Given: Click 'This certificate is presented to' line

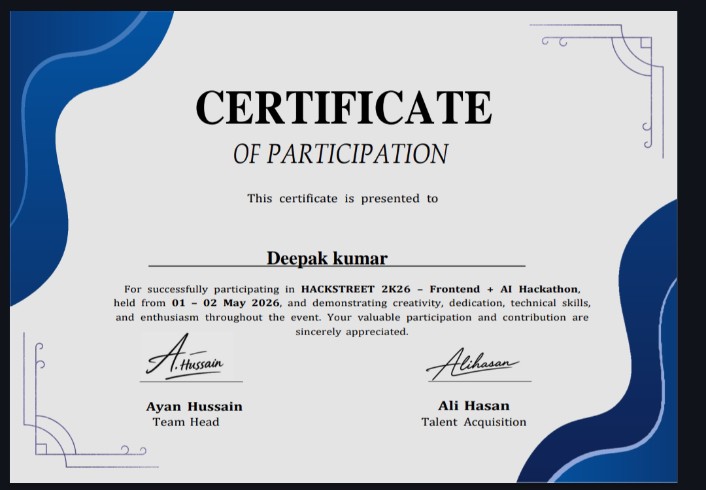Looking at the screenshot, I should pyautogui.click(x=342, y=199).
